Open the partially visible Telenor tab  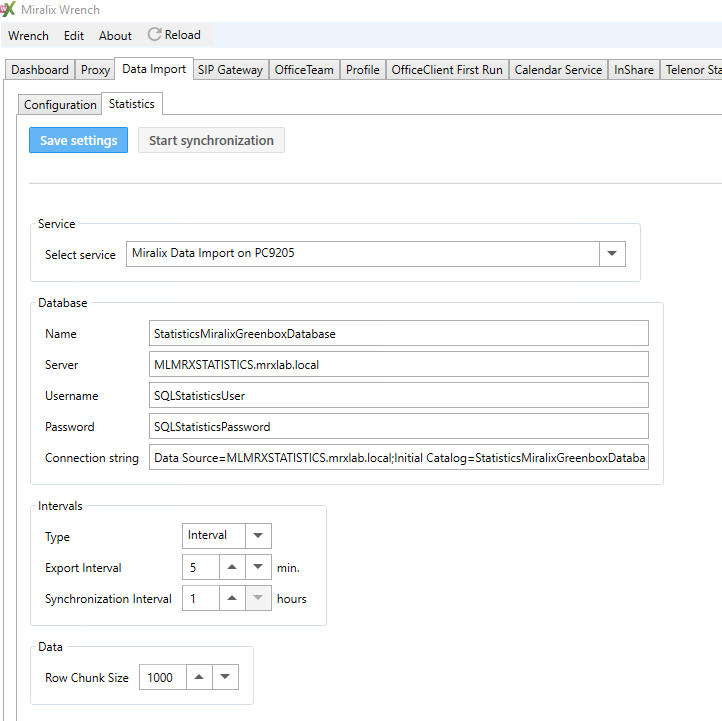692,70
